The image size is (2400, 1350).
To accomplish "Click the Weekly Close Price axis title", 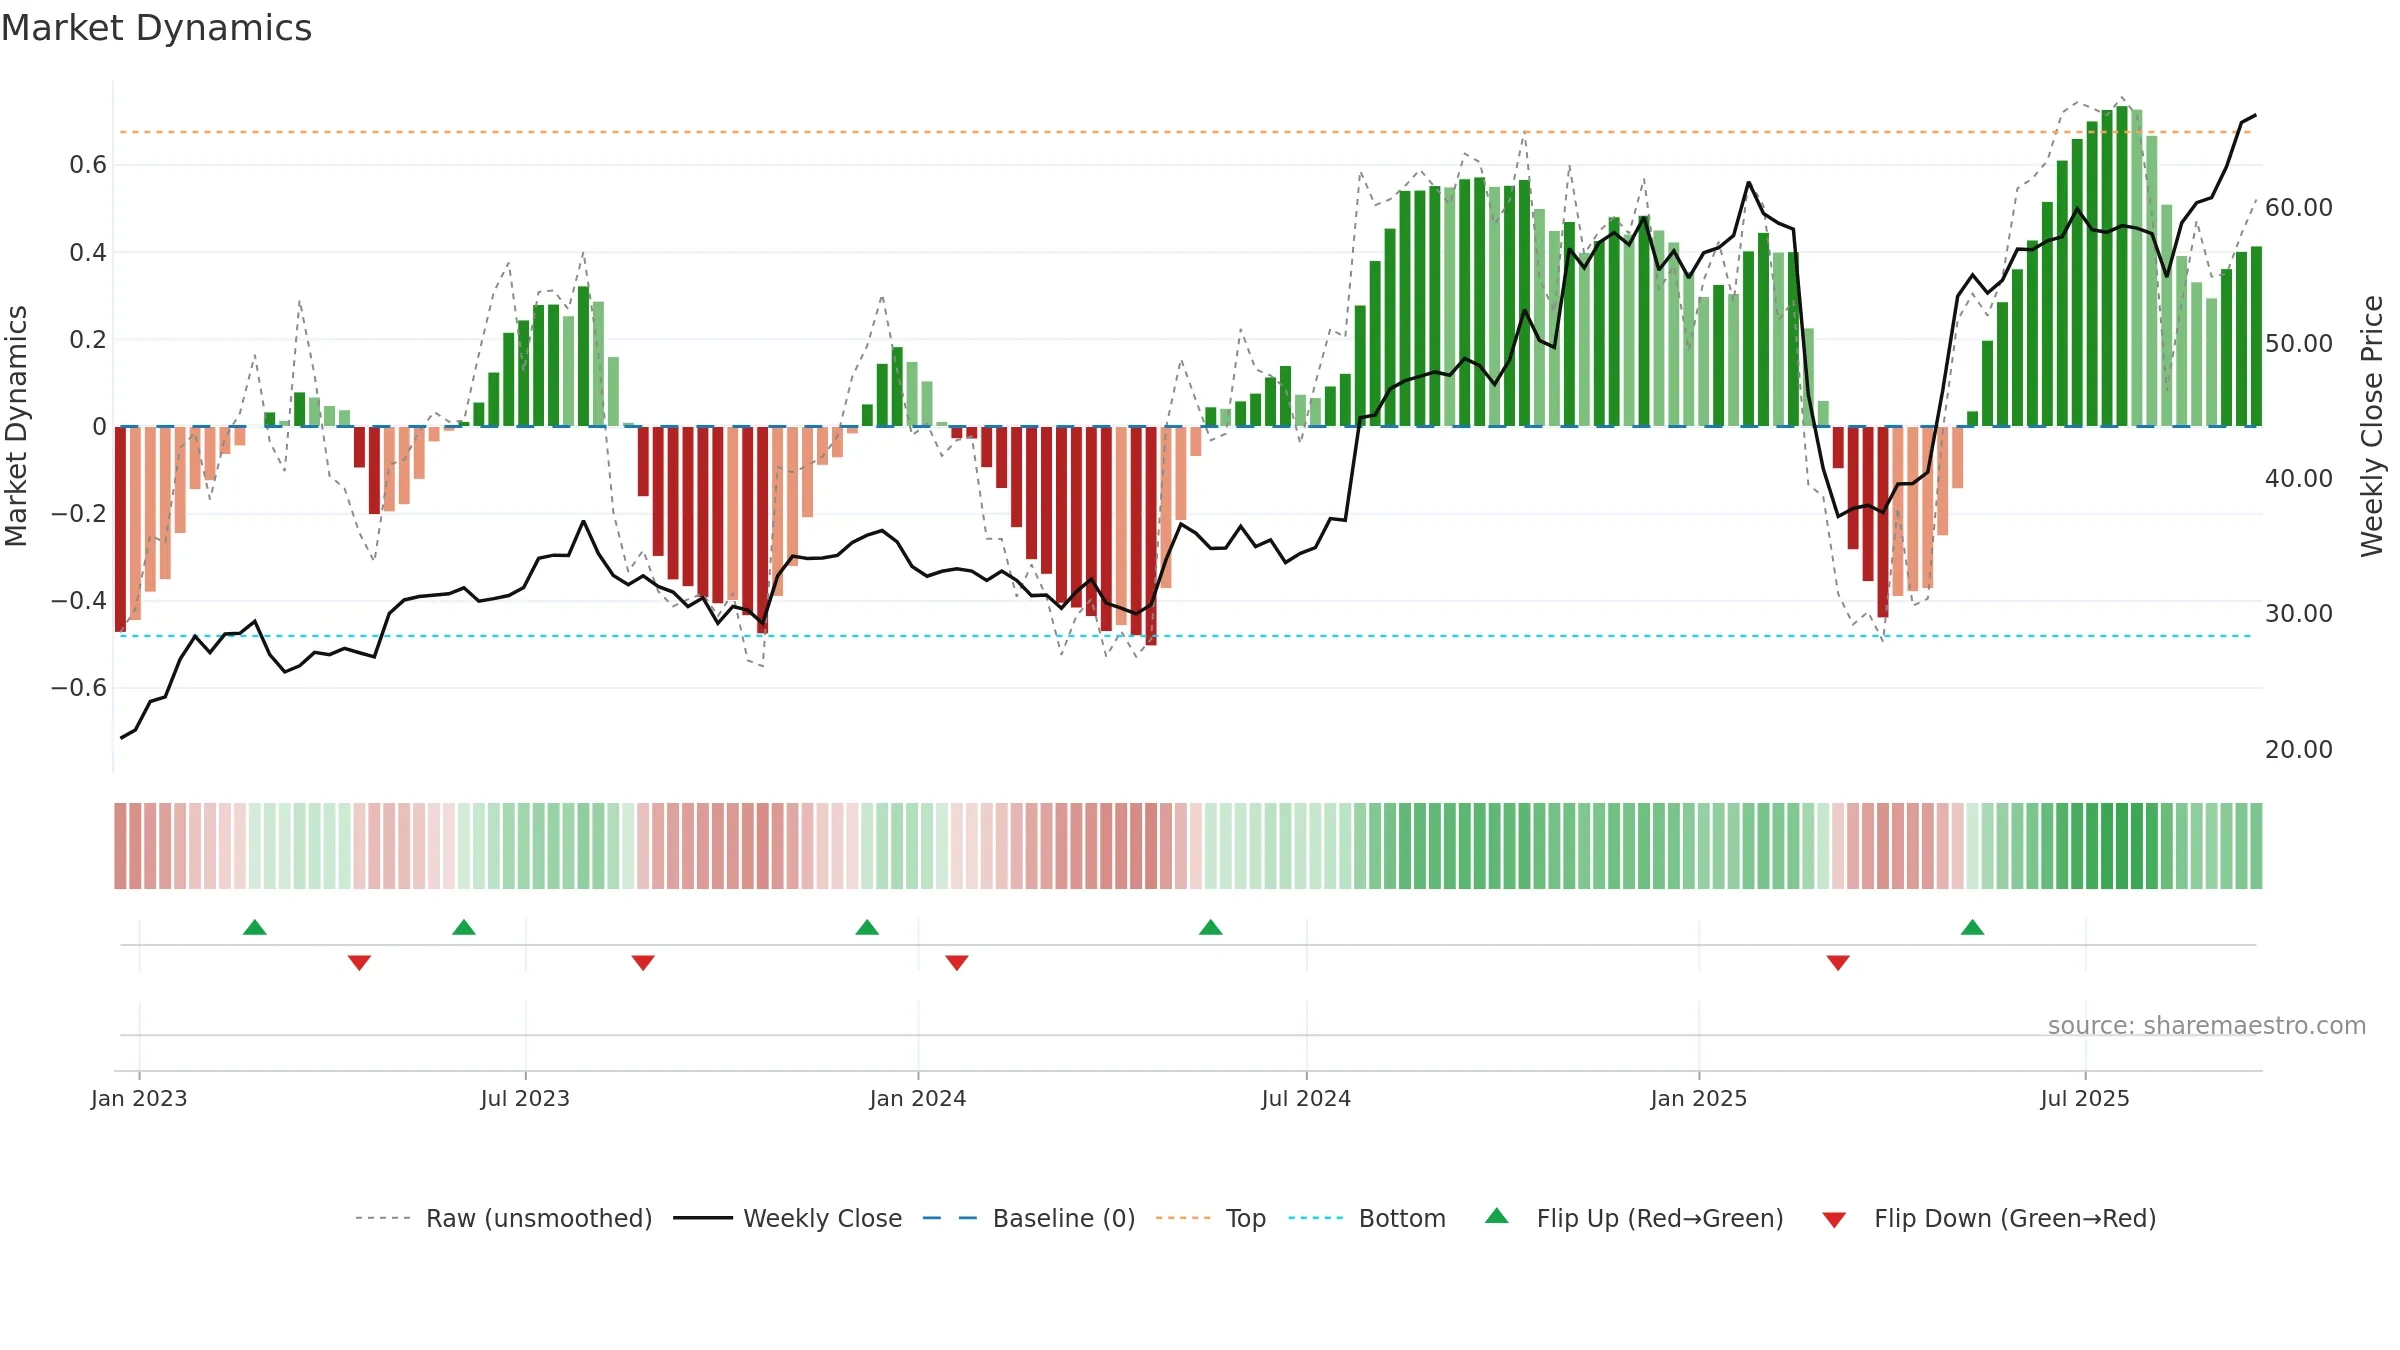I will pyautogui.click(x=2372, y=426).
